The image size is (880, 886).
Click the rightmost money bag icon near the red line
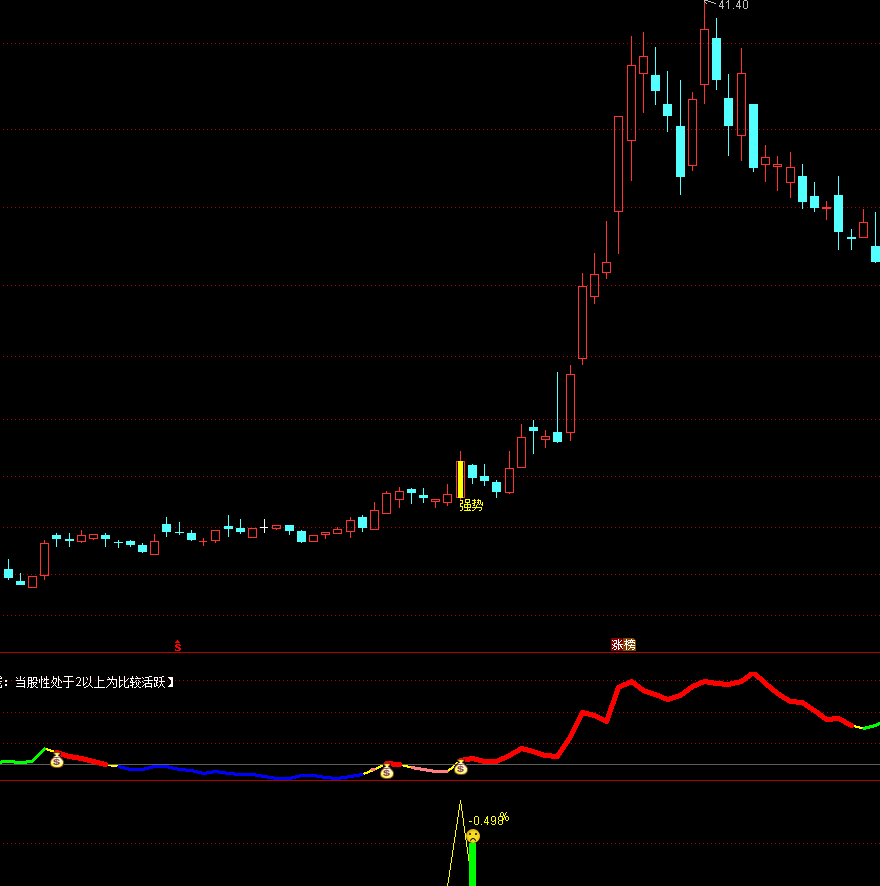coord(460,770)
